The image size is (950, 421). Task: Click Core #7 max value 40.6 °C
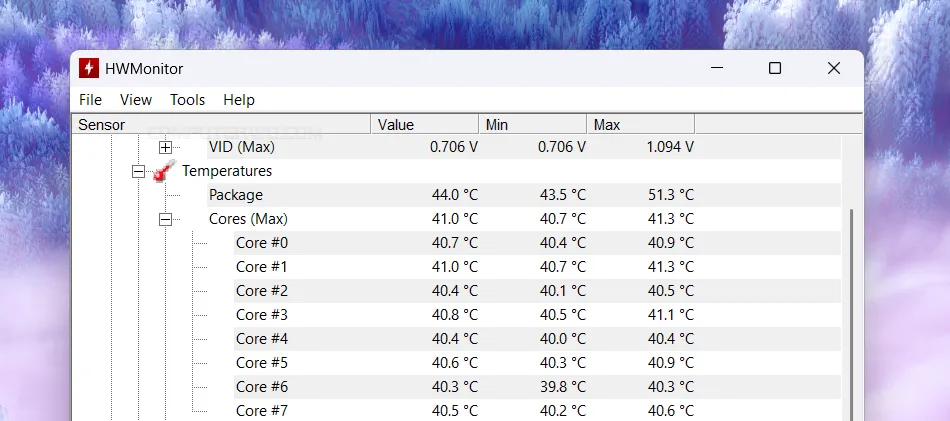[671, 411]
